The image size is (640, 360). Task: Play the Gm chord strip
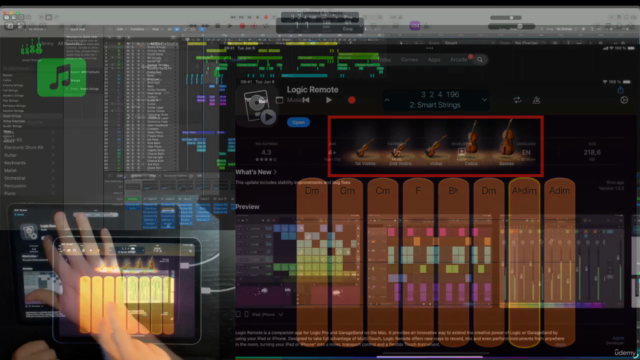347,262
